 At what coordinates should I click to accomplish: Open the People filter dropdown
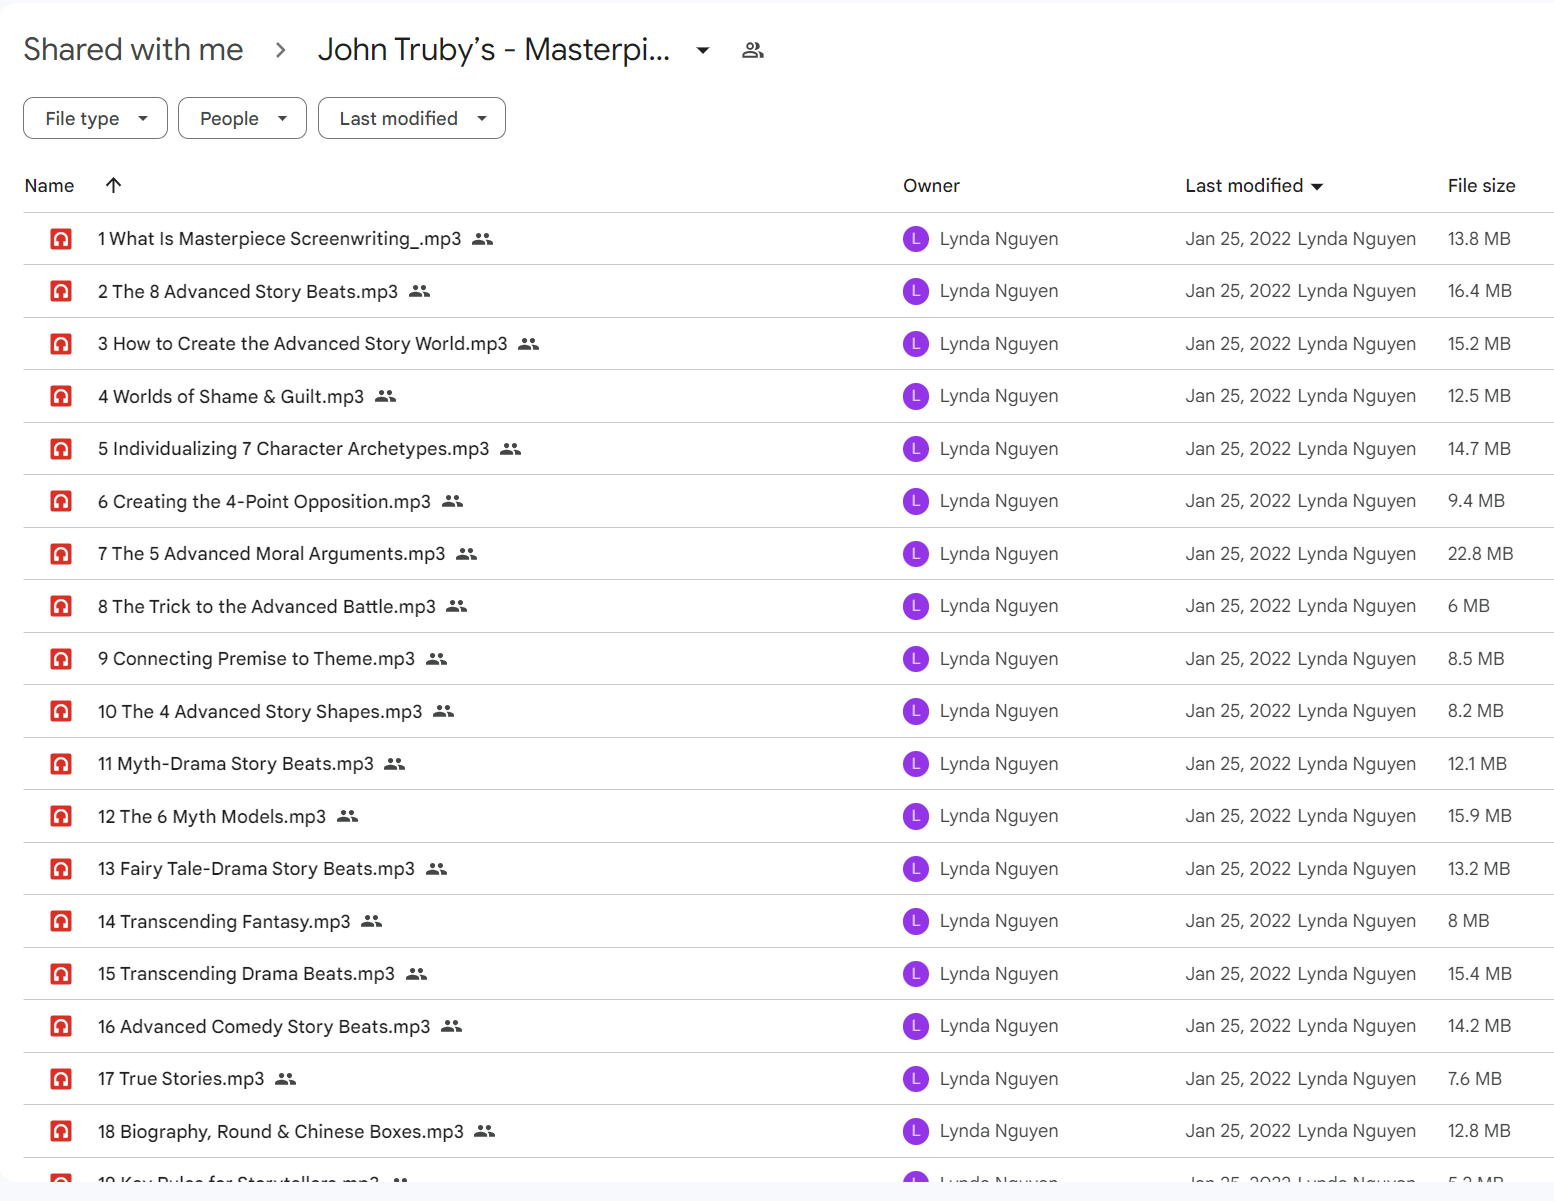click(x=242, y=118)
